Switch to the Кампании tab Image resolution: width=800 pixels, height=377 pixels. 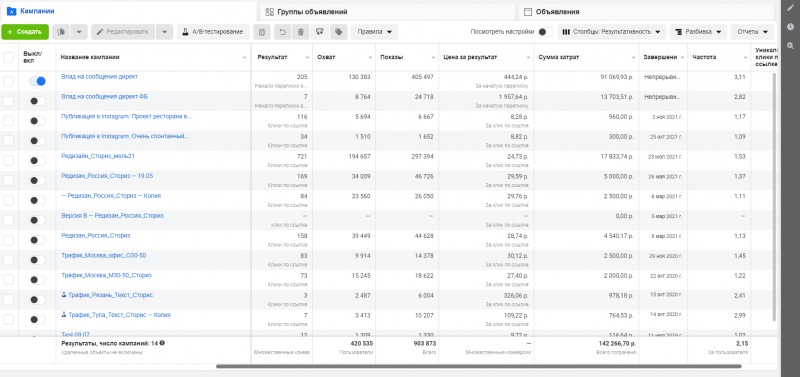point(128,11)
